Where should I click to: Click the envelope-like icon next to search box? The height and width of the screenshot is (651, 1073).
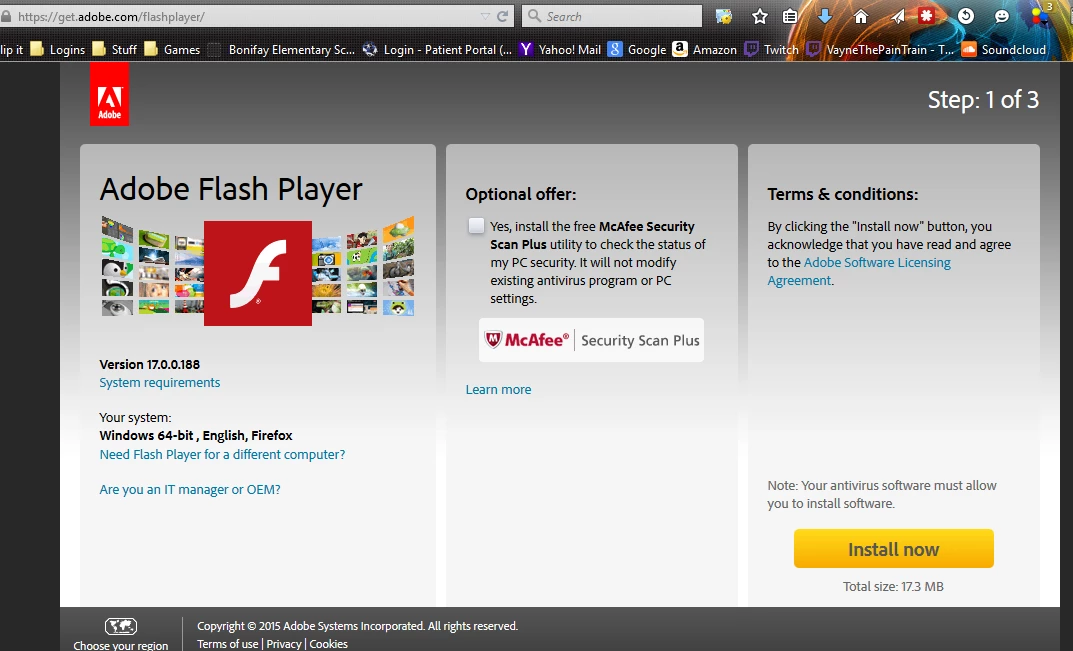click(724, 16)
